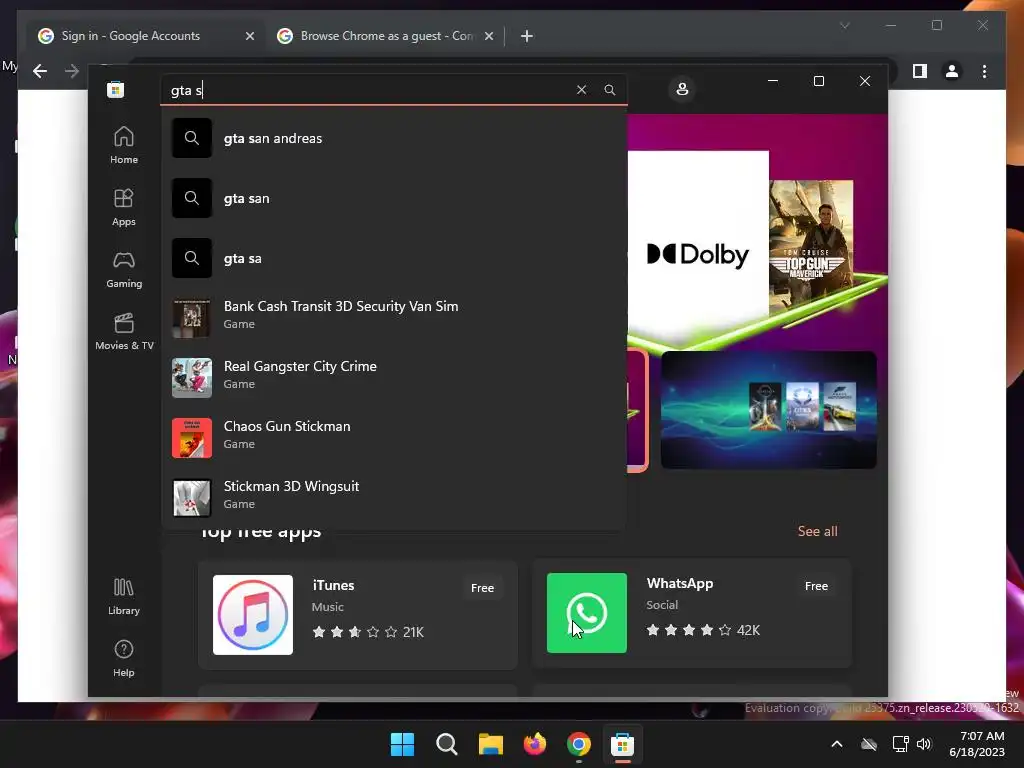Select the 'gta sa' search suggestion
This screenshot has height=768, width=1024.
point(394,258)
